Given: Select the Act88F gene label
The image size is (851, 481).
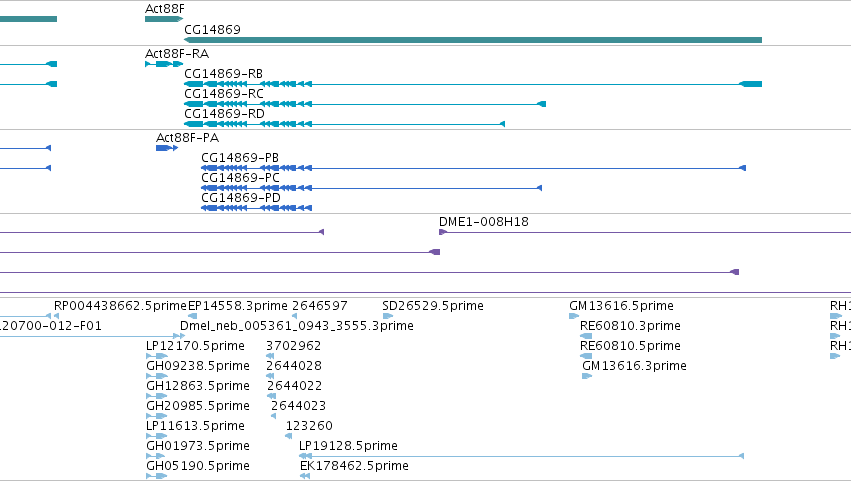Looking at the screenshot, I should click(164, 9).
